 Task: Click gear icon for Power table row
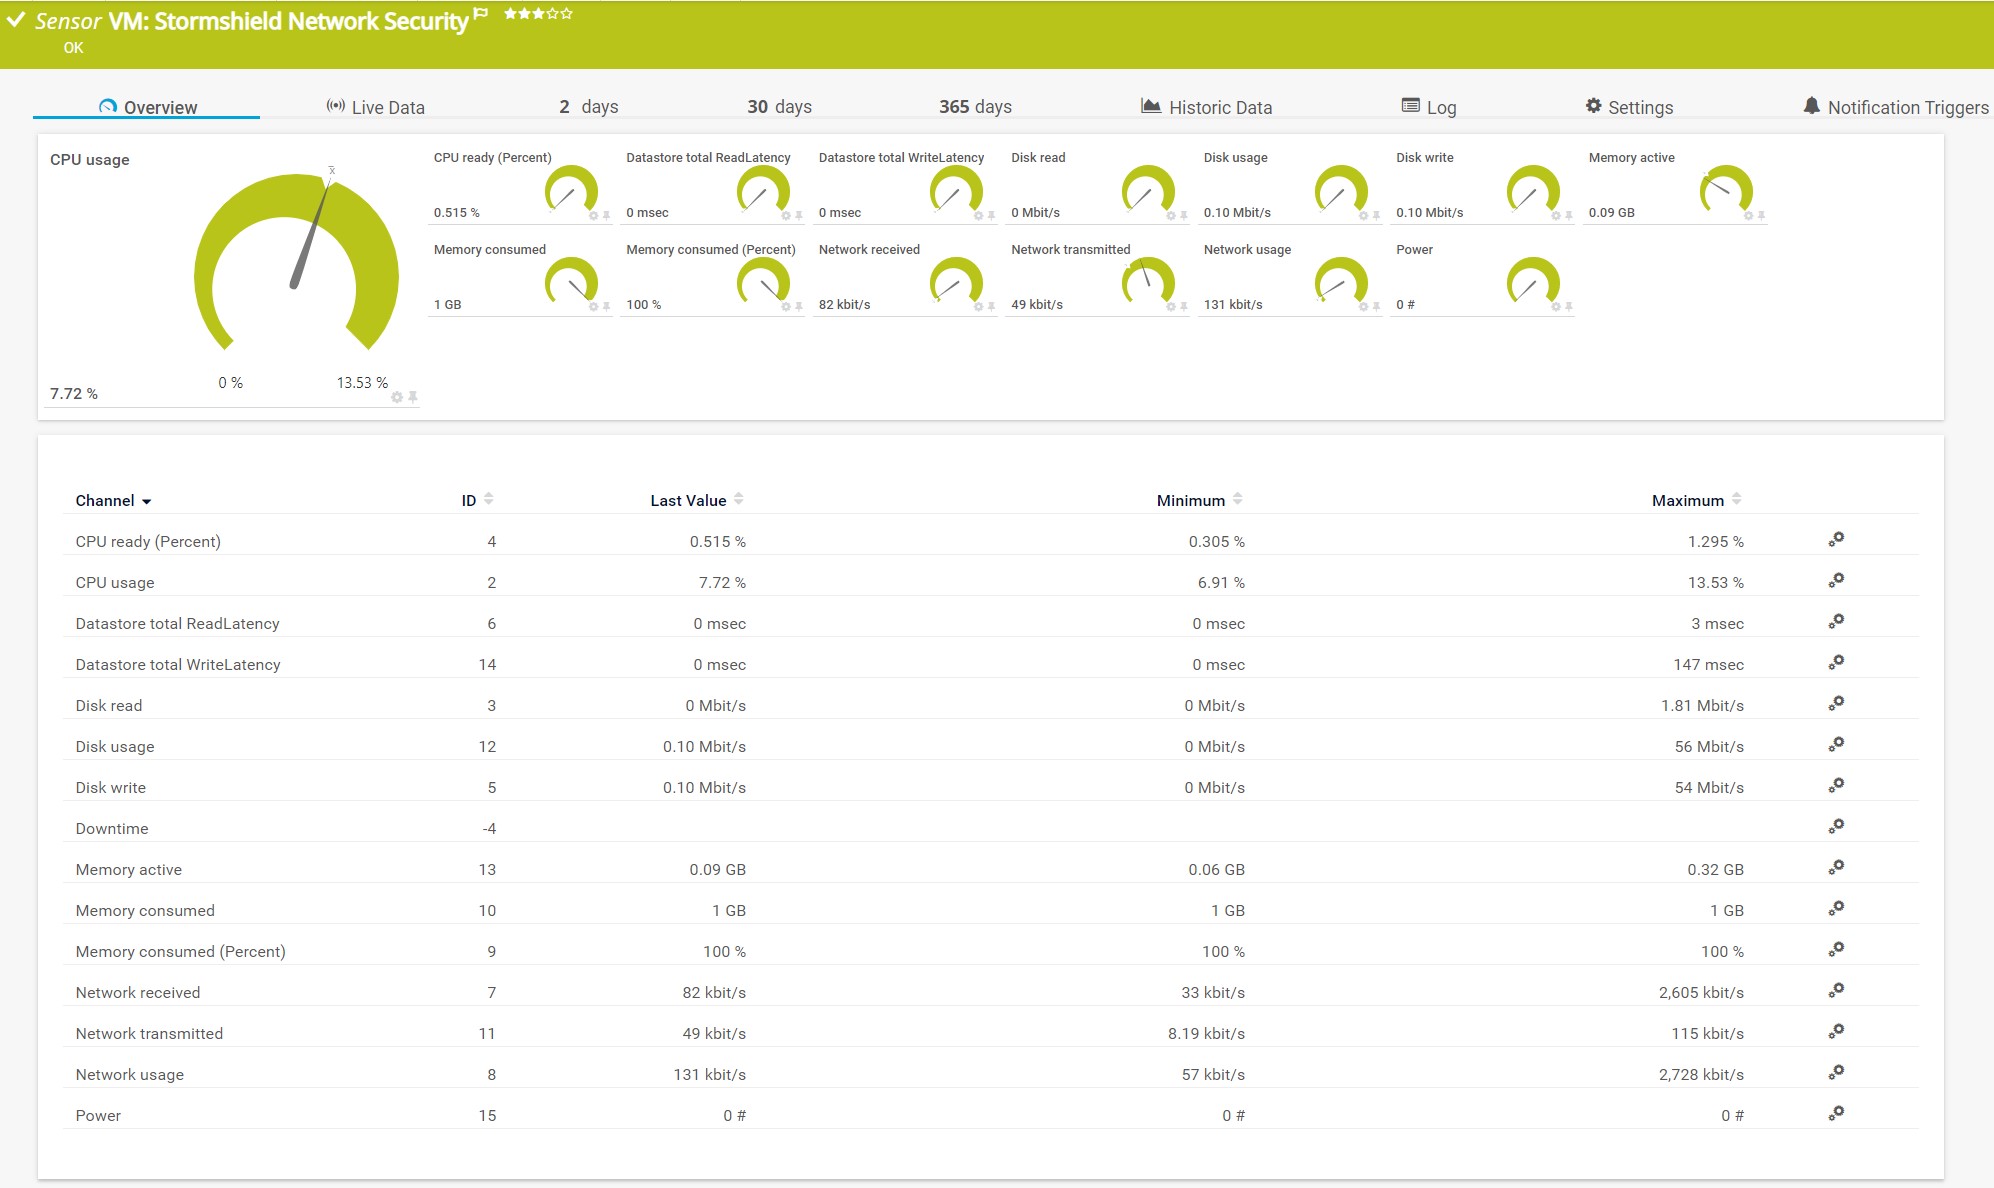(1836, 1114)
